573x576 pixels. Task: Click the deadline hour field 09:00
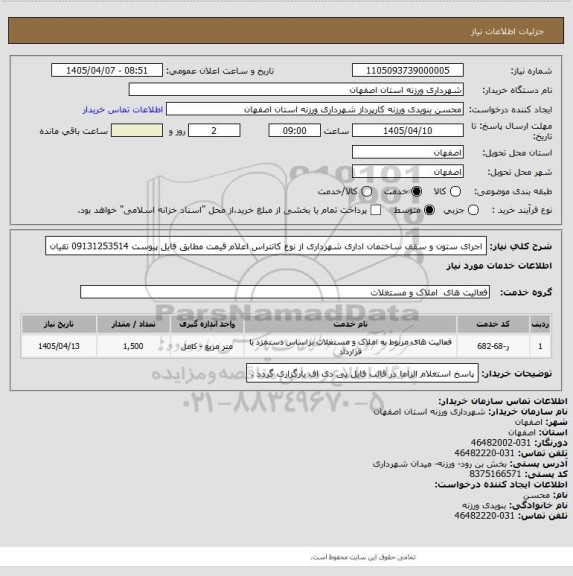pos(295,130)
